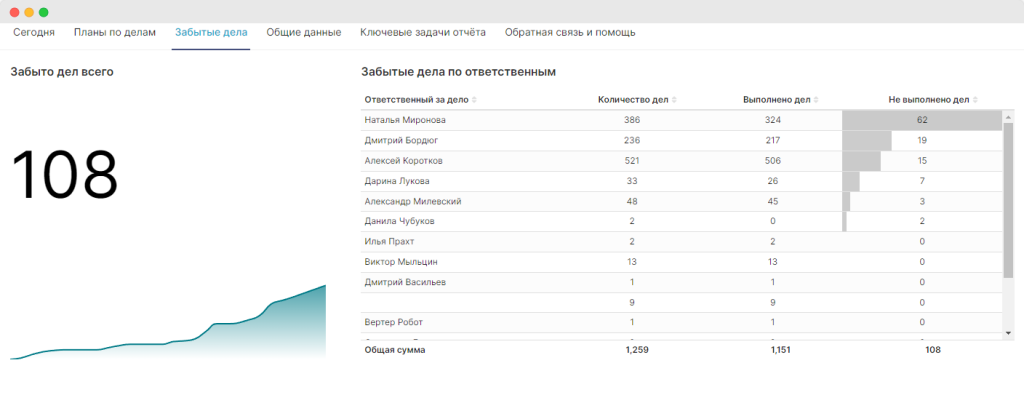Sort by Ответственный за дело column icon

(474, 100)
